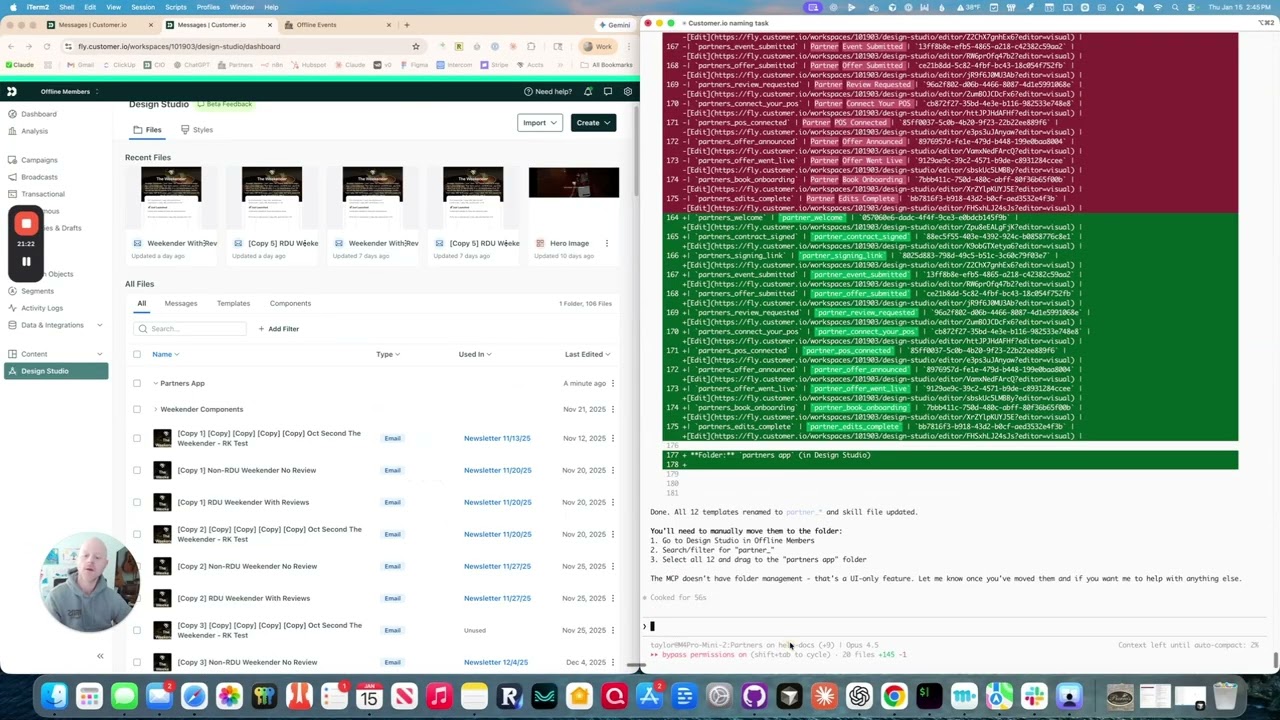Switch to the Messages filter tab
The width and height of the screenshot is (1280, 720).
coord(181,303)
